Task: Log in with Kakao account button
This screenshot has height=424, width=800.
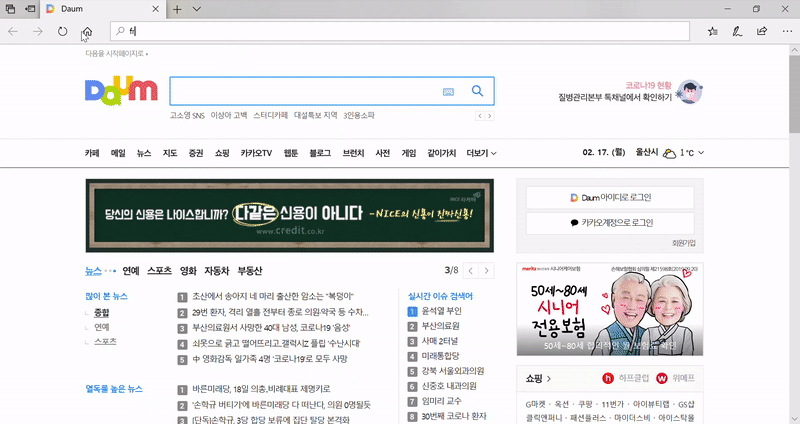Action: click(x=610, y=222)
